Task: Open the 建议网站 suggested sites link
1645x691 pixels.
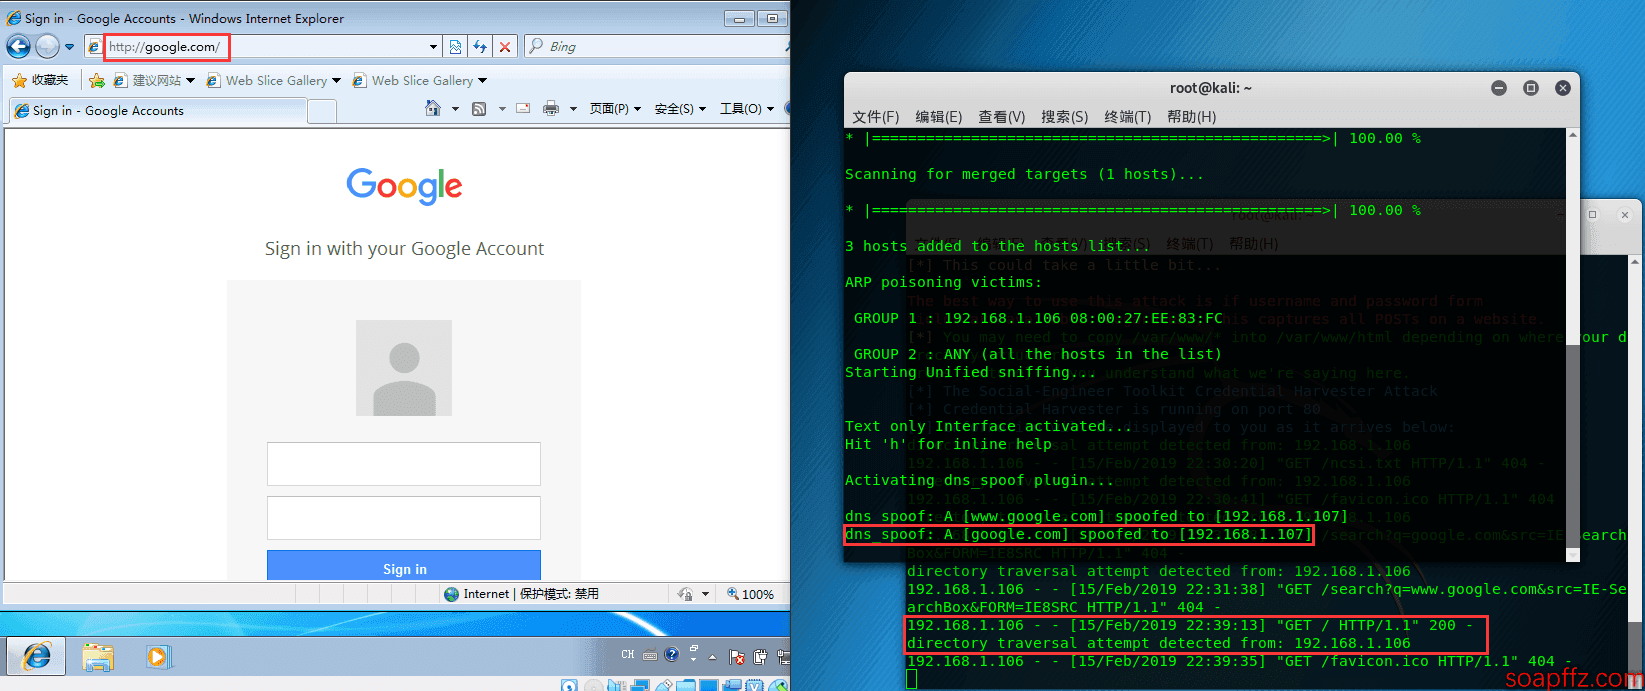Action: point(148,80)
